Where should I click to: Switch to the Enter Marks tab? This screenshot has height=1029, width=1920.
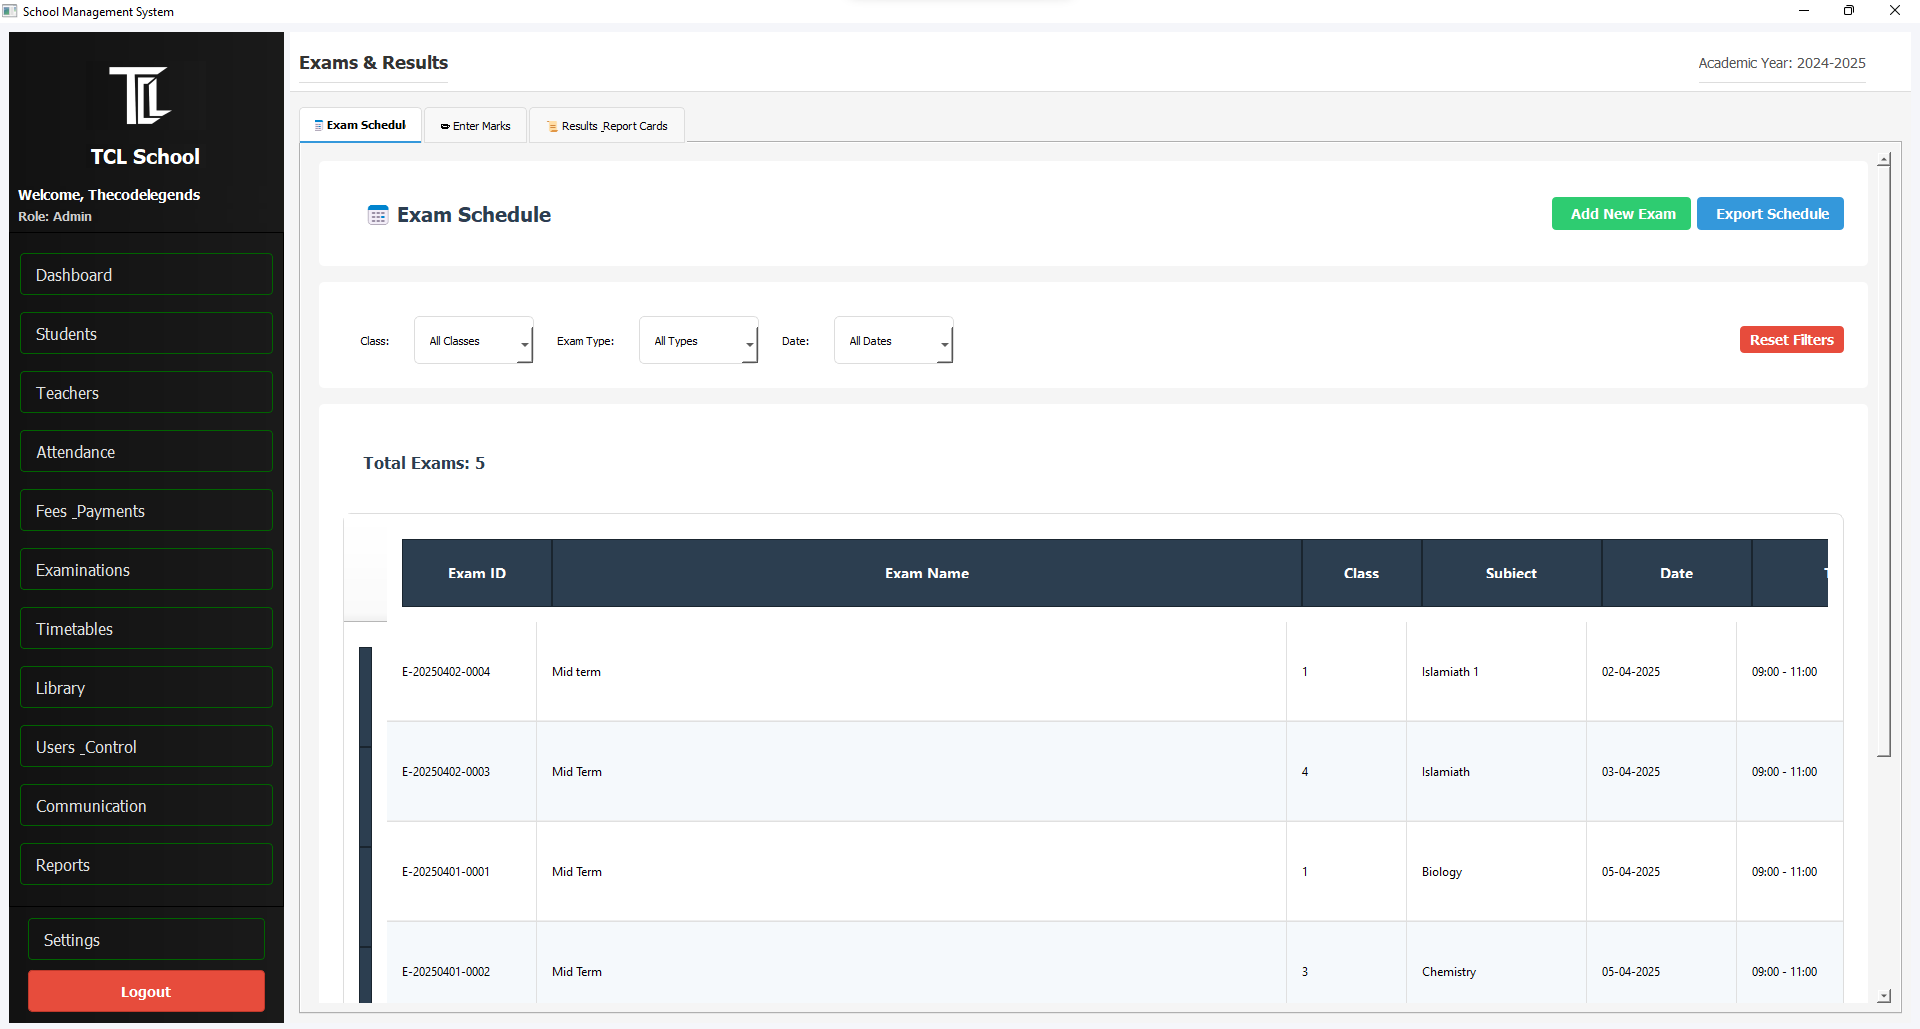[x=476, y=126]
